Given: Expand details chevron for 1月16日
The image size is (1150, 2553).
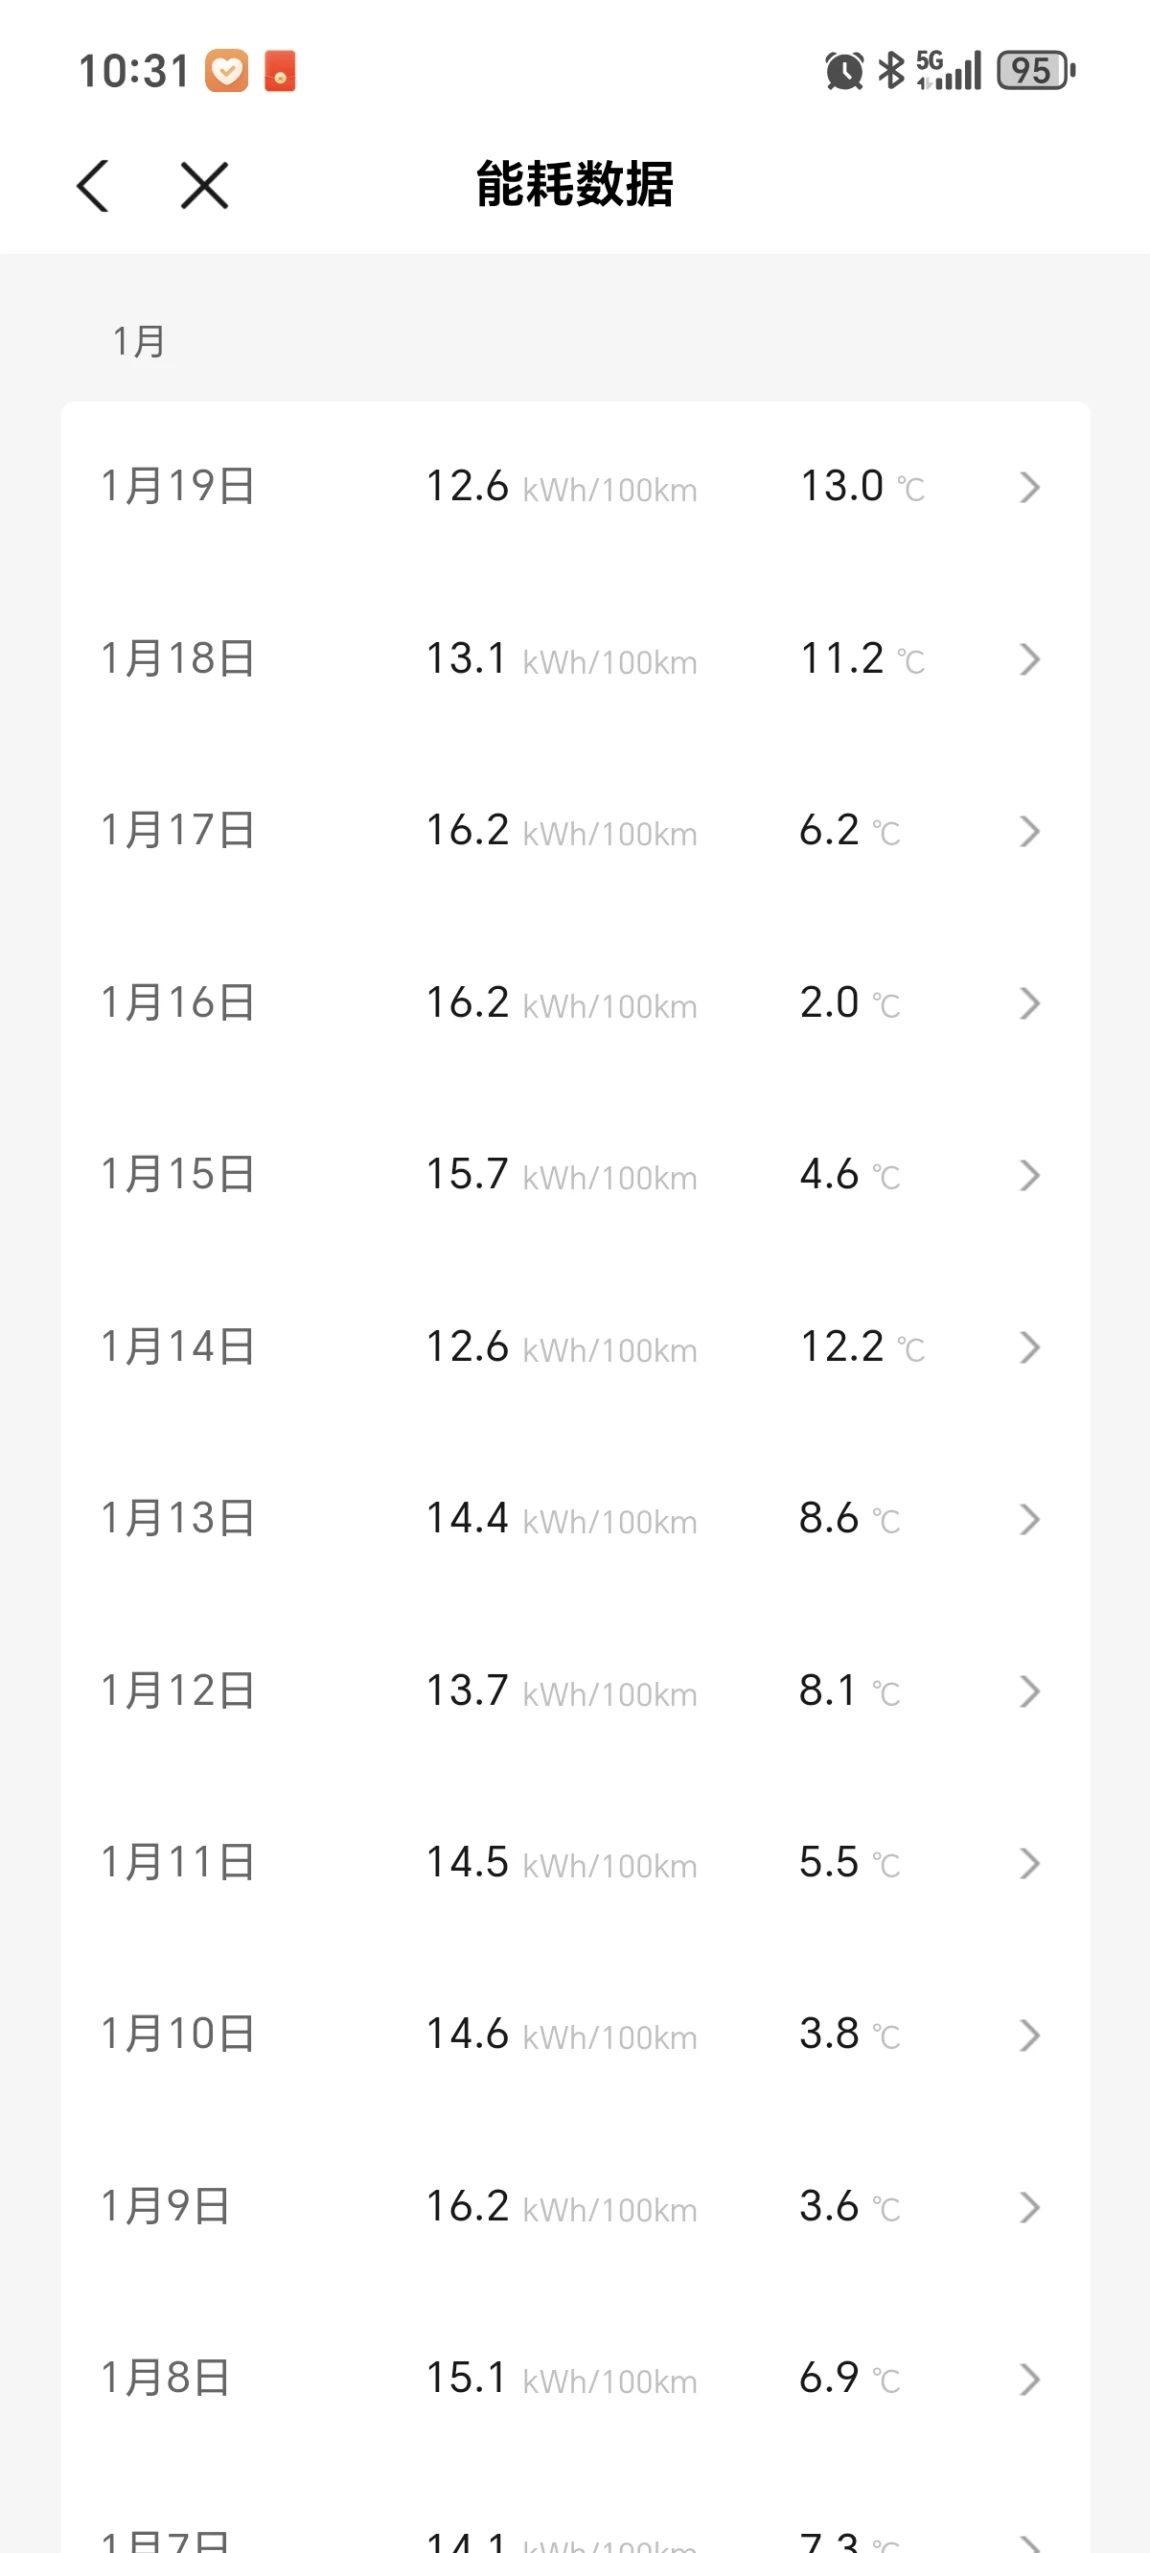Looking at the screenshot, I should [x=1030, y=1003].
